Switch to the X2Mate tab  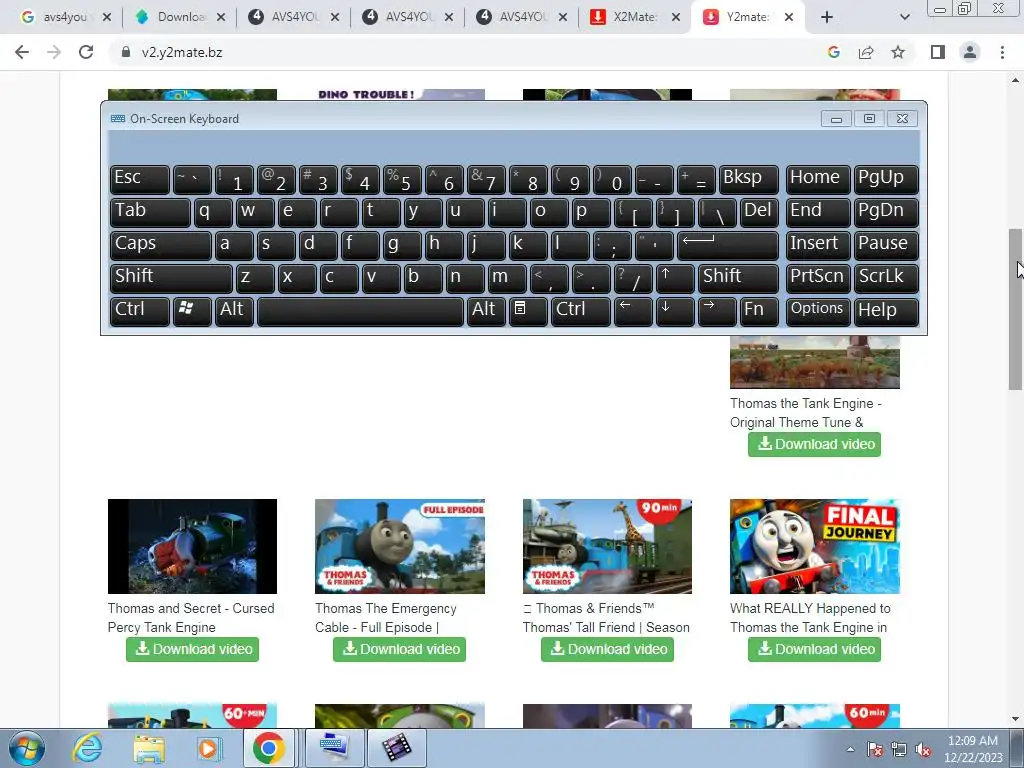633,17
